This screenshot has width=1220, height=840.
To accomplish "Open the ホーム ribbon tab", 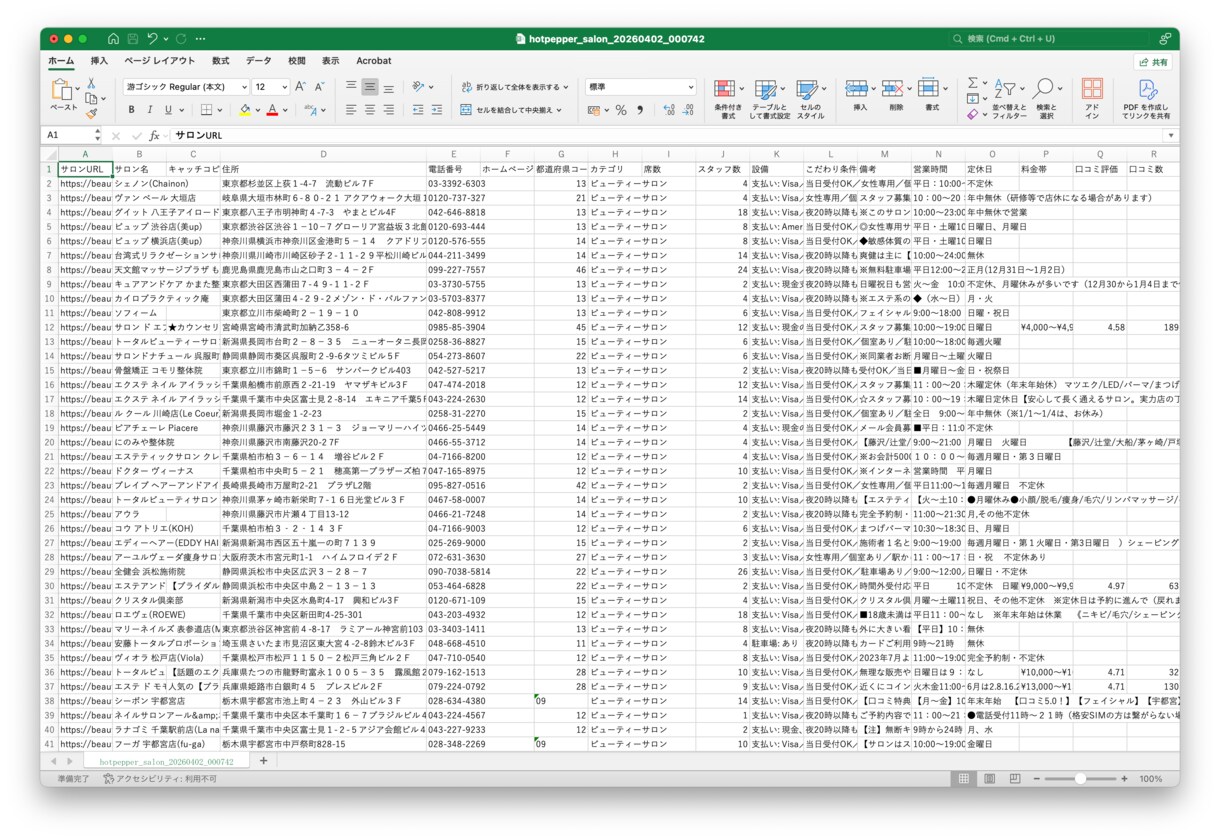I will (x=61, y=61).
